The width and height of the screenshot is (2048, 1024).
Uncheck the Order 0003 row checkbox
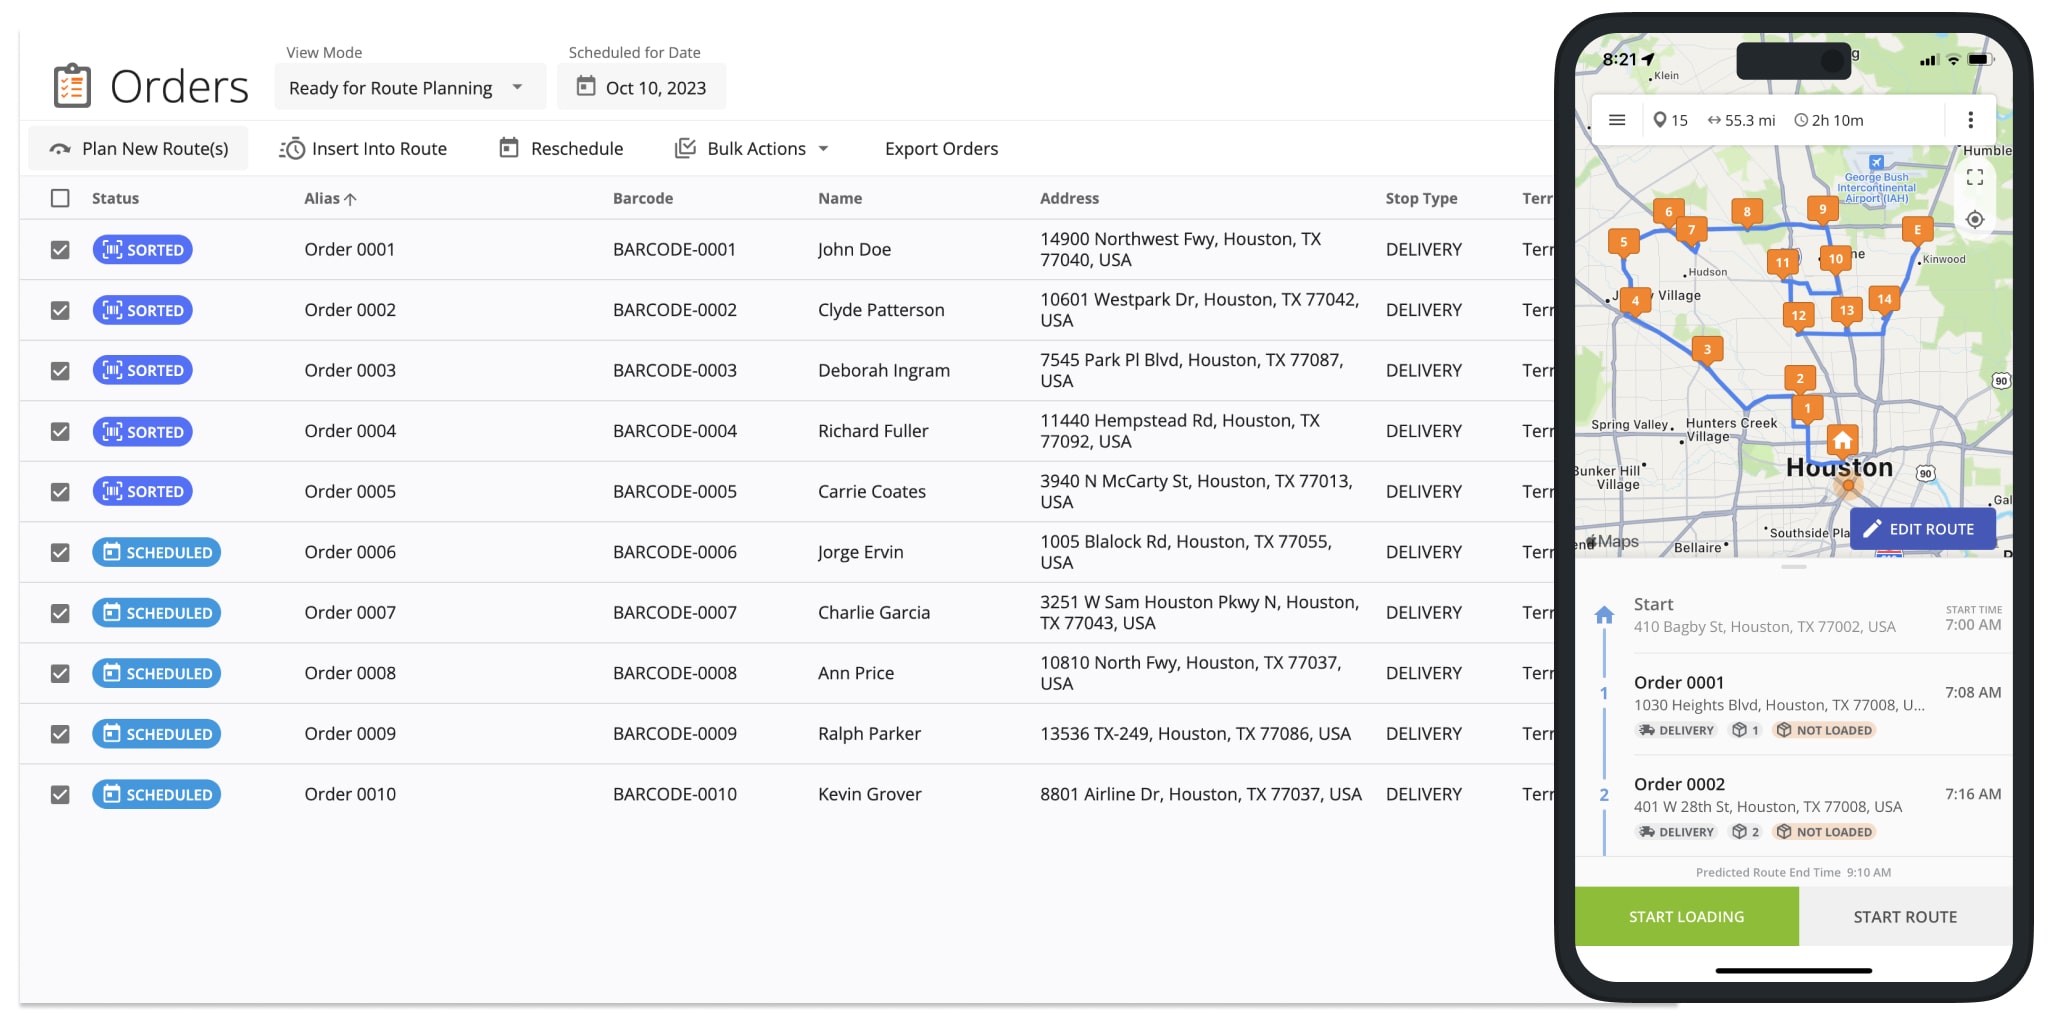tap(60, 371)
